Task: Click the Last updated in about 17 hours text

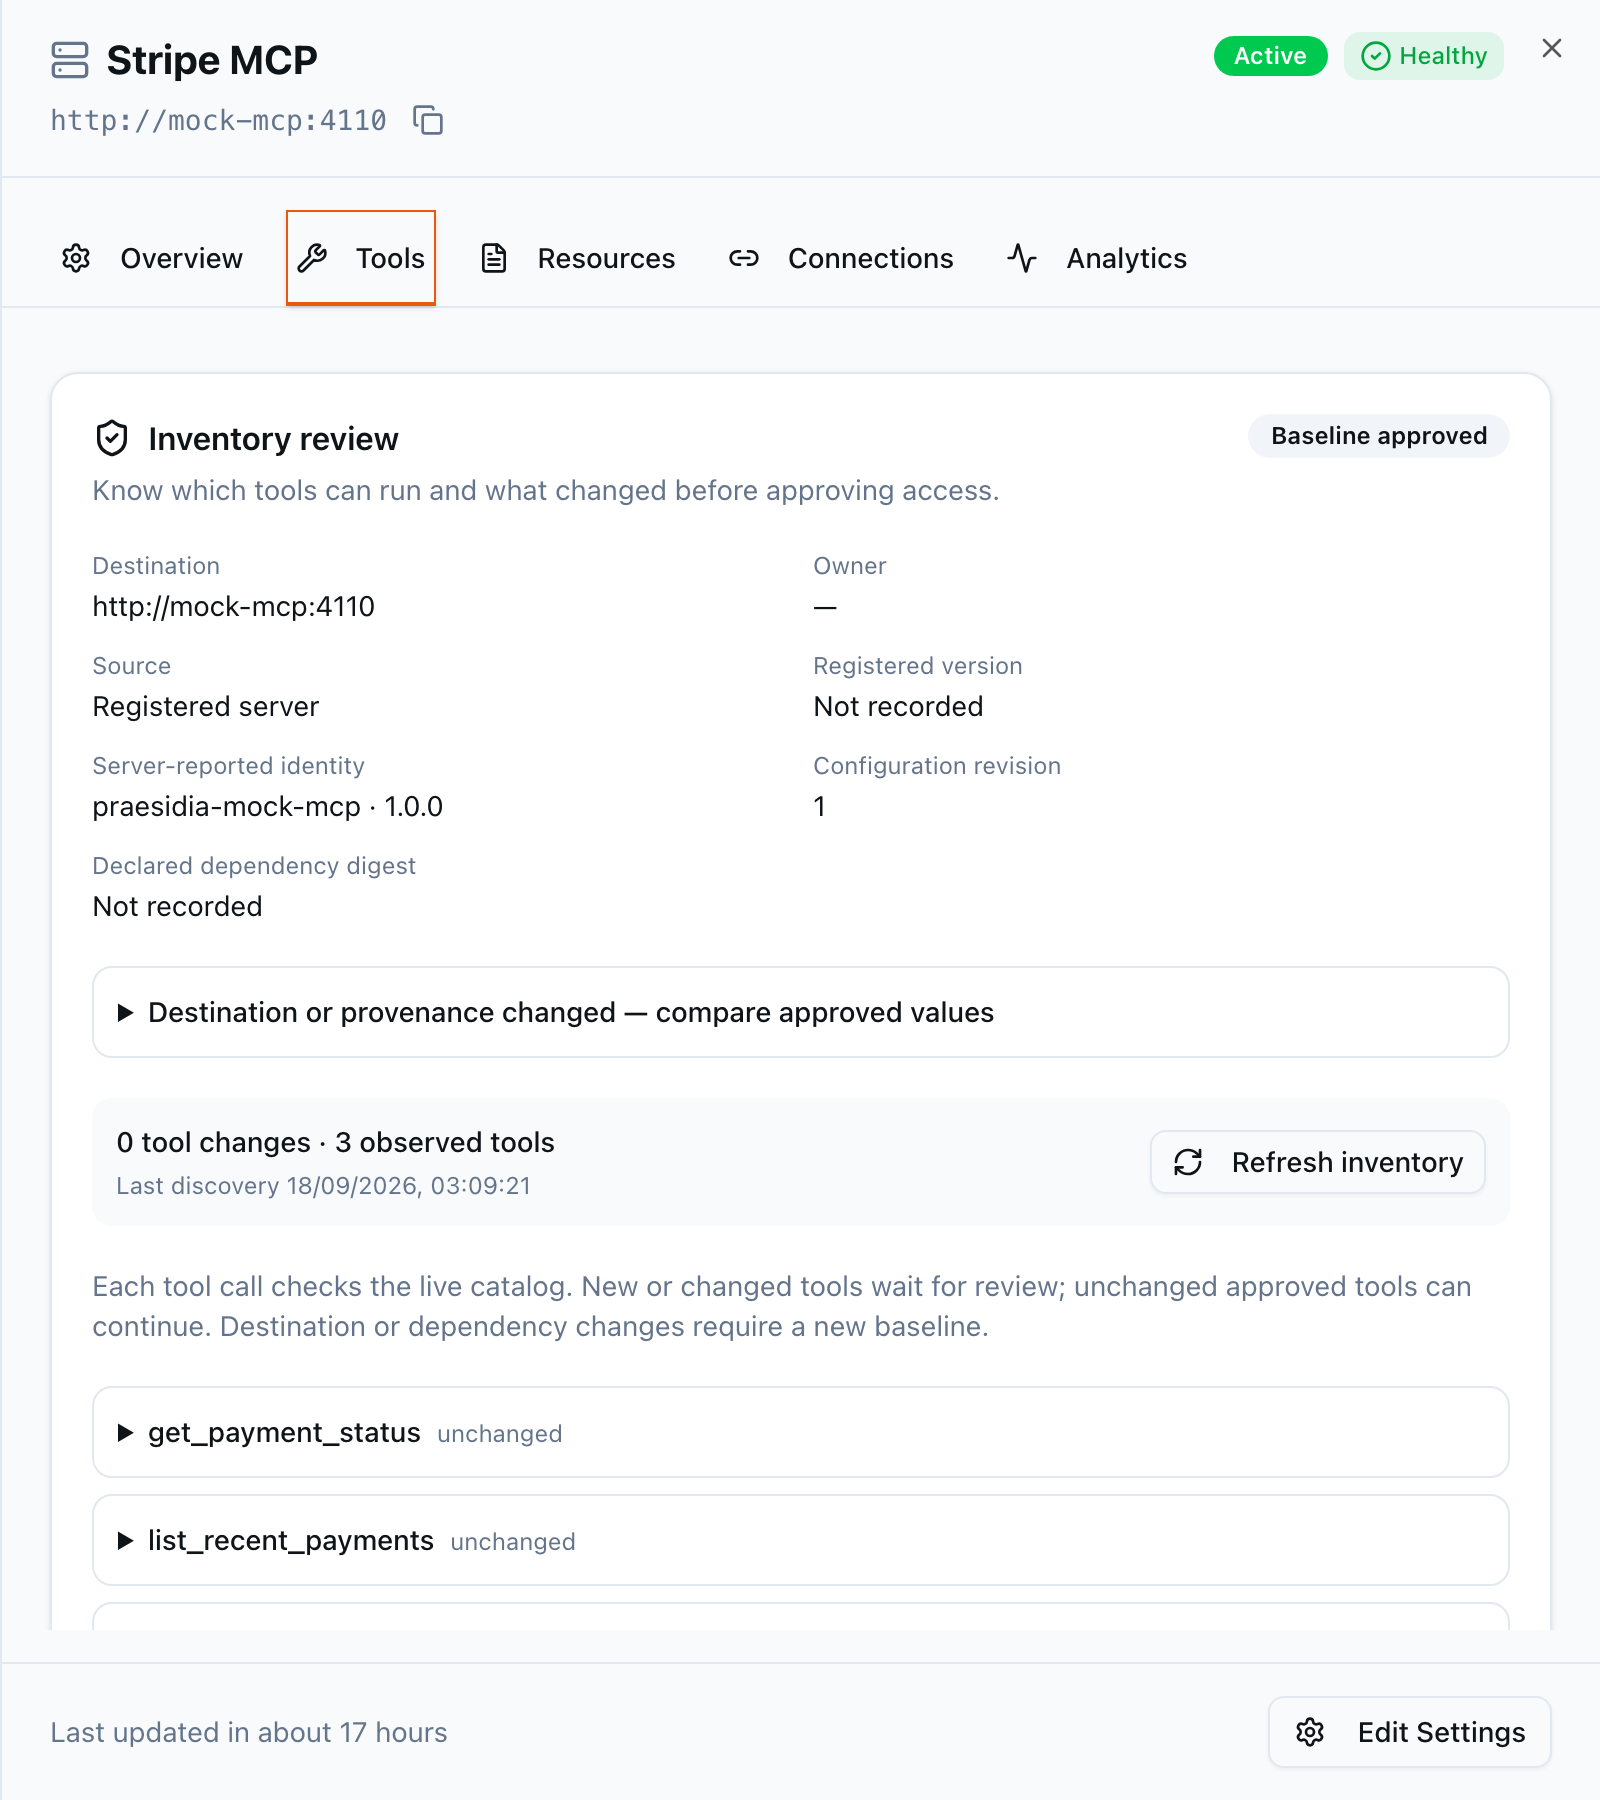Action: coord(249,1732)
